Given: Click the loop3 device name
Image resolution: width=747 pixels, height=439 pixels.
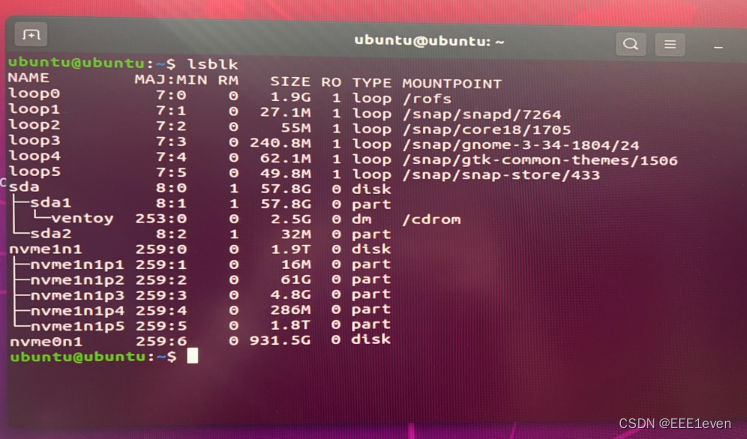Looking at the screenshot, I should (34, 140).
